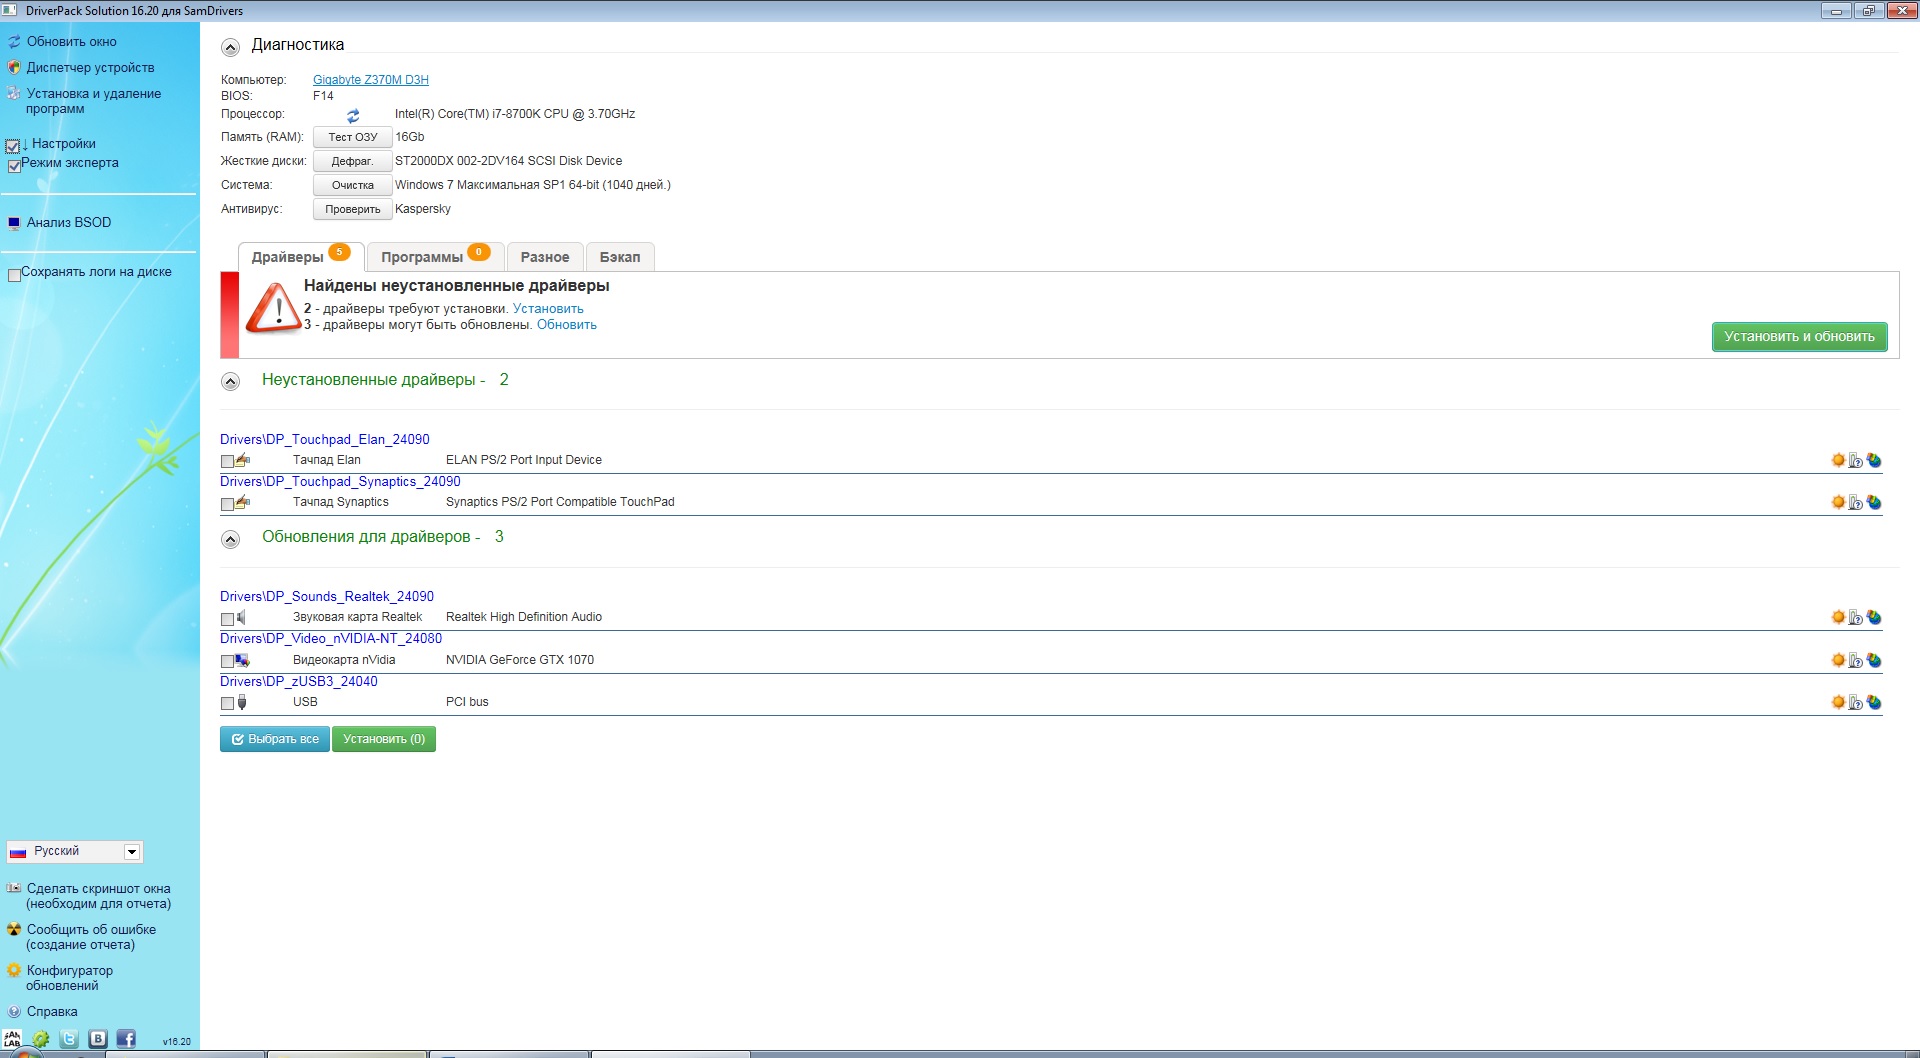Open the Gigabyte Z370M D3H link

tap(371, 80)
